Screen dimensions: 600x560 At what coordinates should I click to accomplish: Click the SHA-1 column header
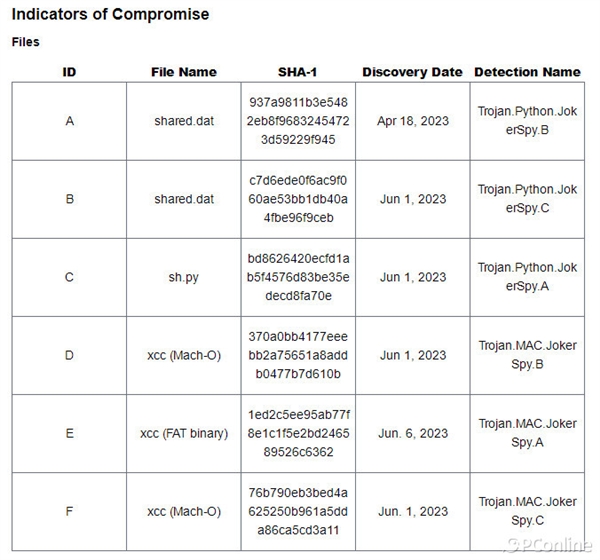[x=298, y=72]
